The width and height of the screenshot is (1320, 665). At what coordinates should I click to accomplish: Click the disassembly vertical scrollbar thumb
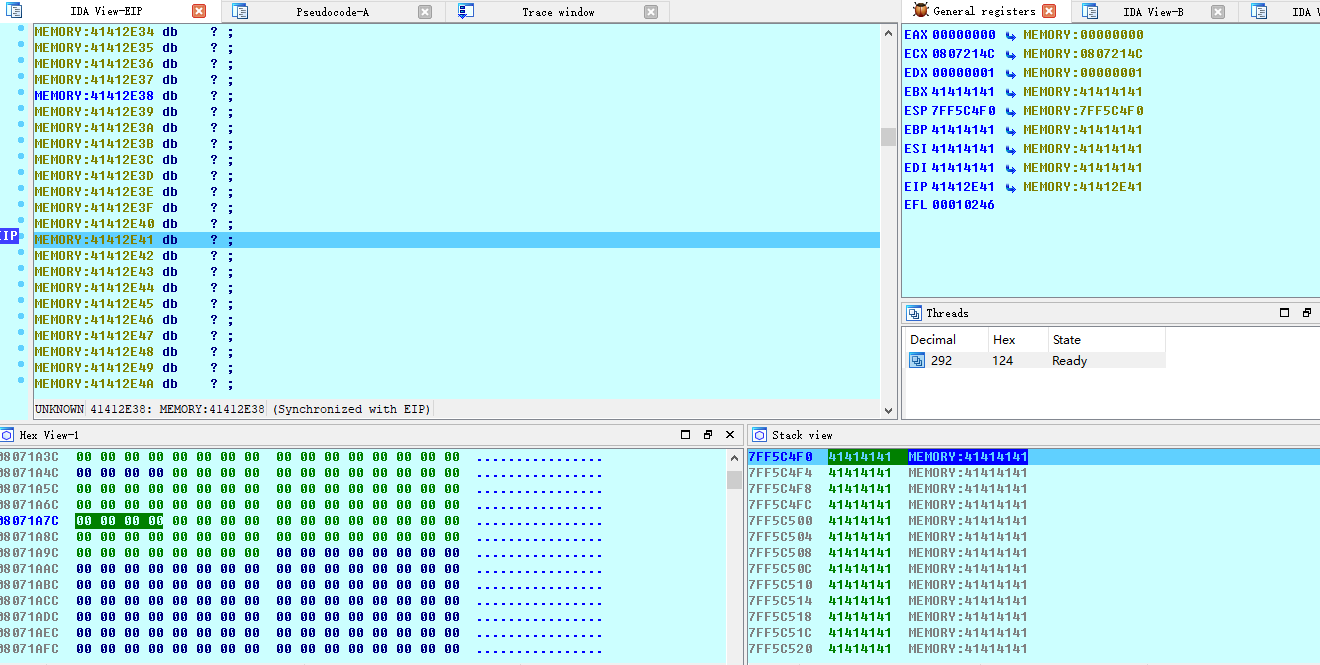889,137
